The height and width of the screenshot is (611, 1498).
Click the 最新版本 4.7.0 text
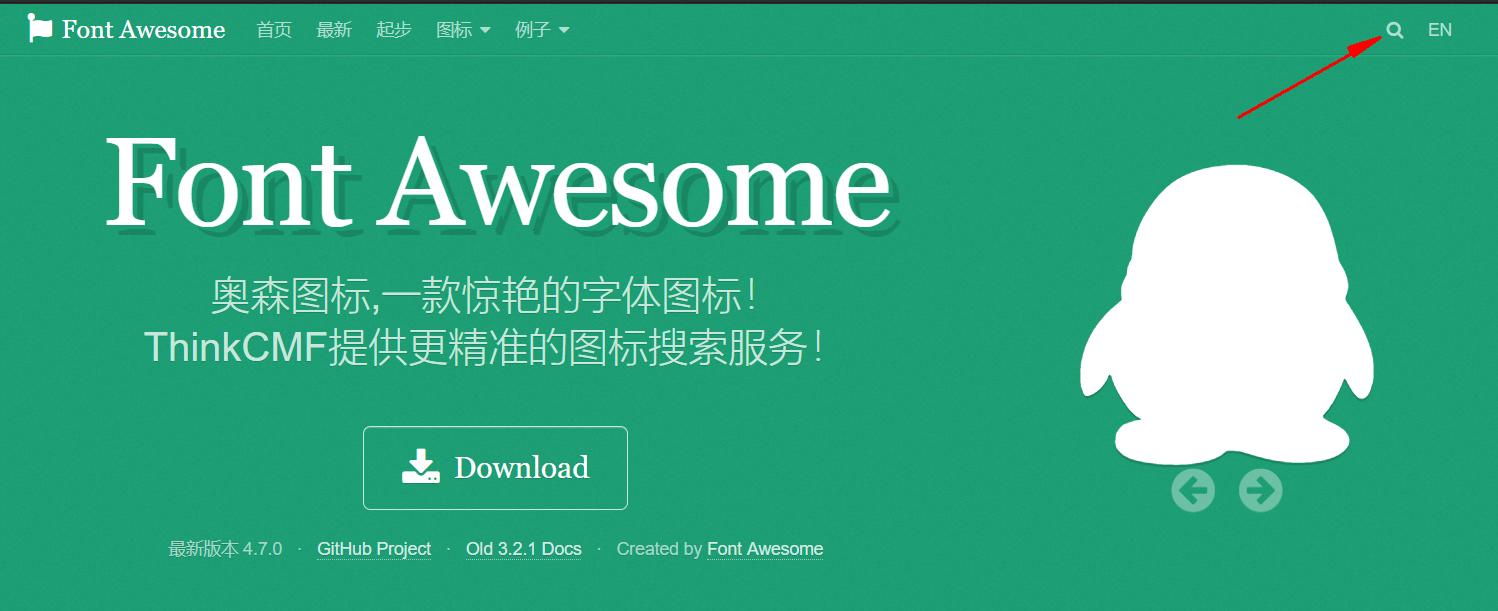[x=226, y=549]
